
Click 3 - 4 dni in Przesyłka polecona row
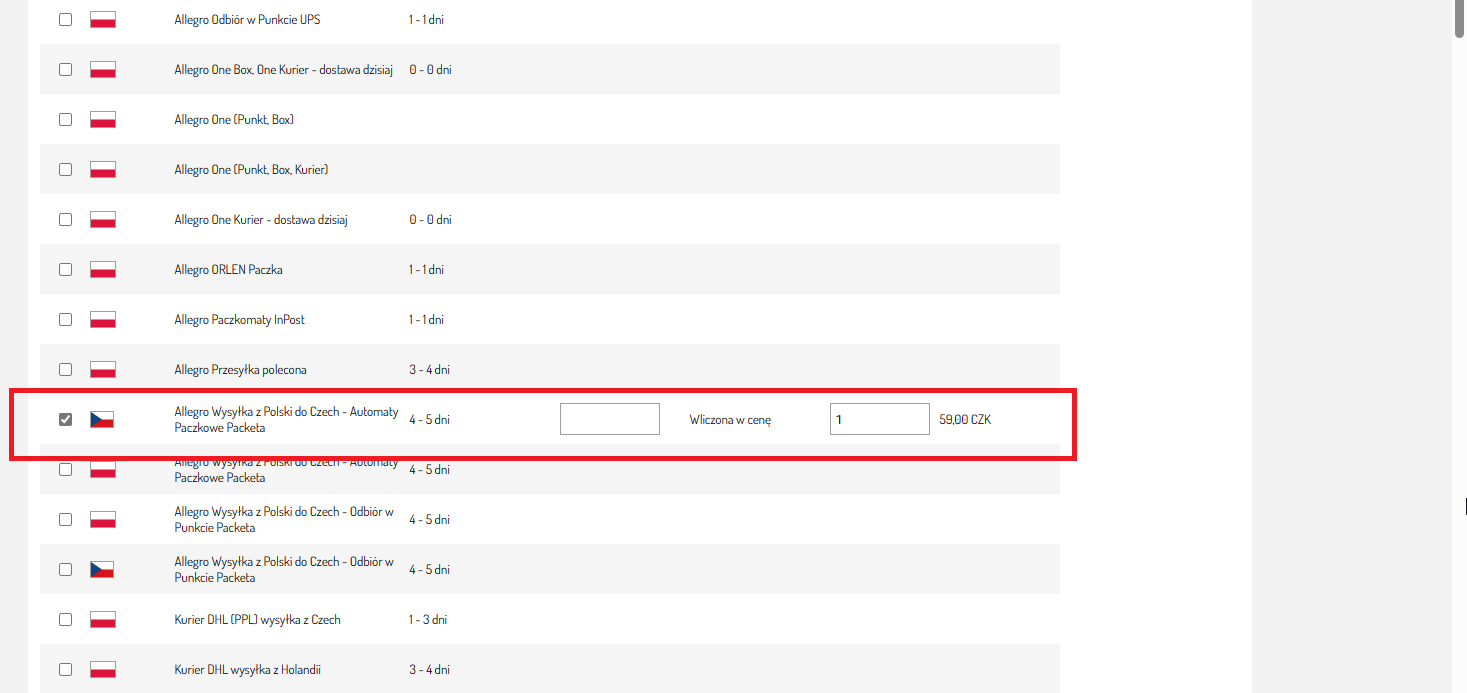click(429, 369)
